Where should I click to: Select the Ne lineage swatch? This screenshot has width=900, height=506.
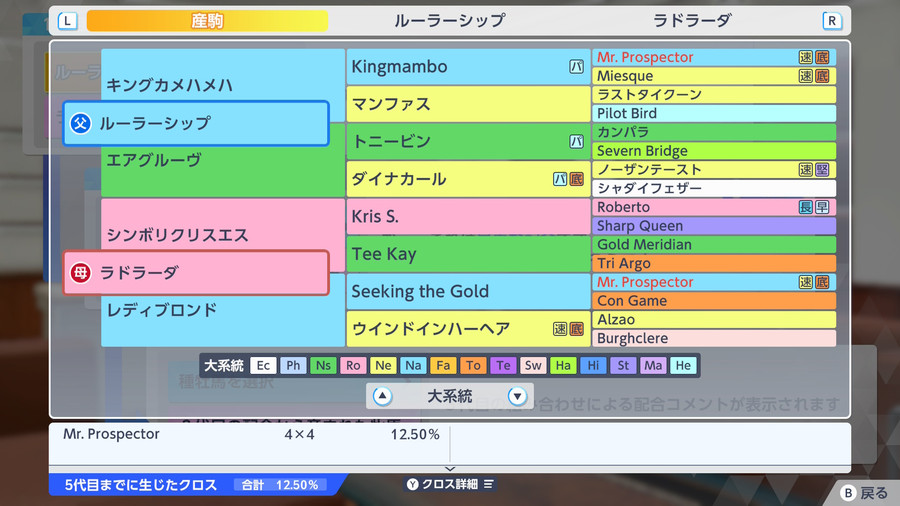[383, 365]
